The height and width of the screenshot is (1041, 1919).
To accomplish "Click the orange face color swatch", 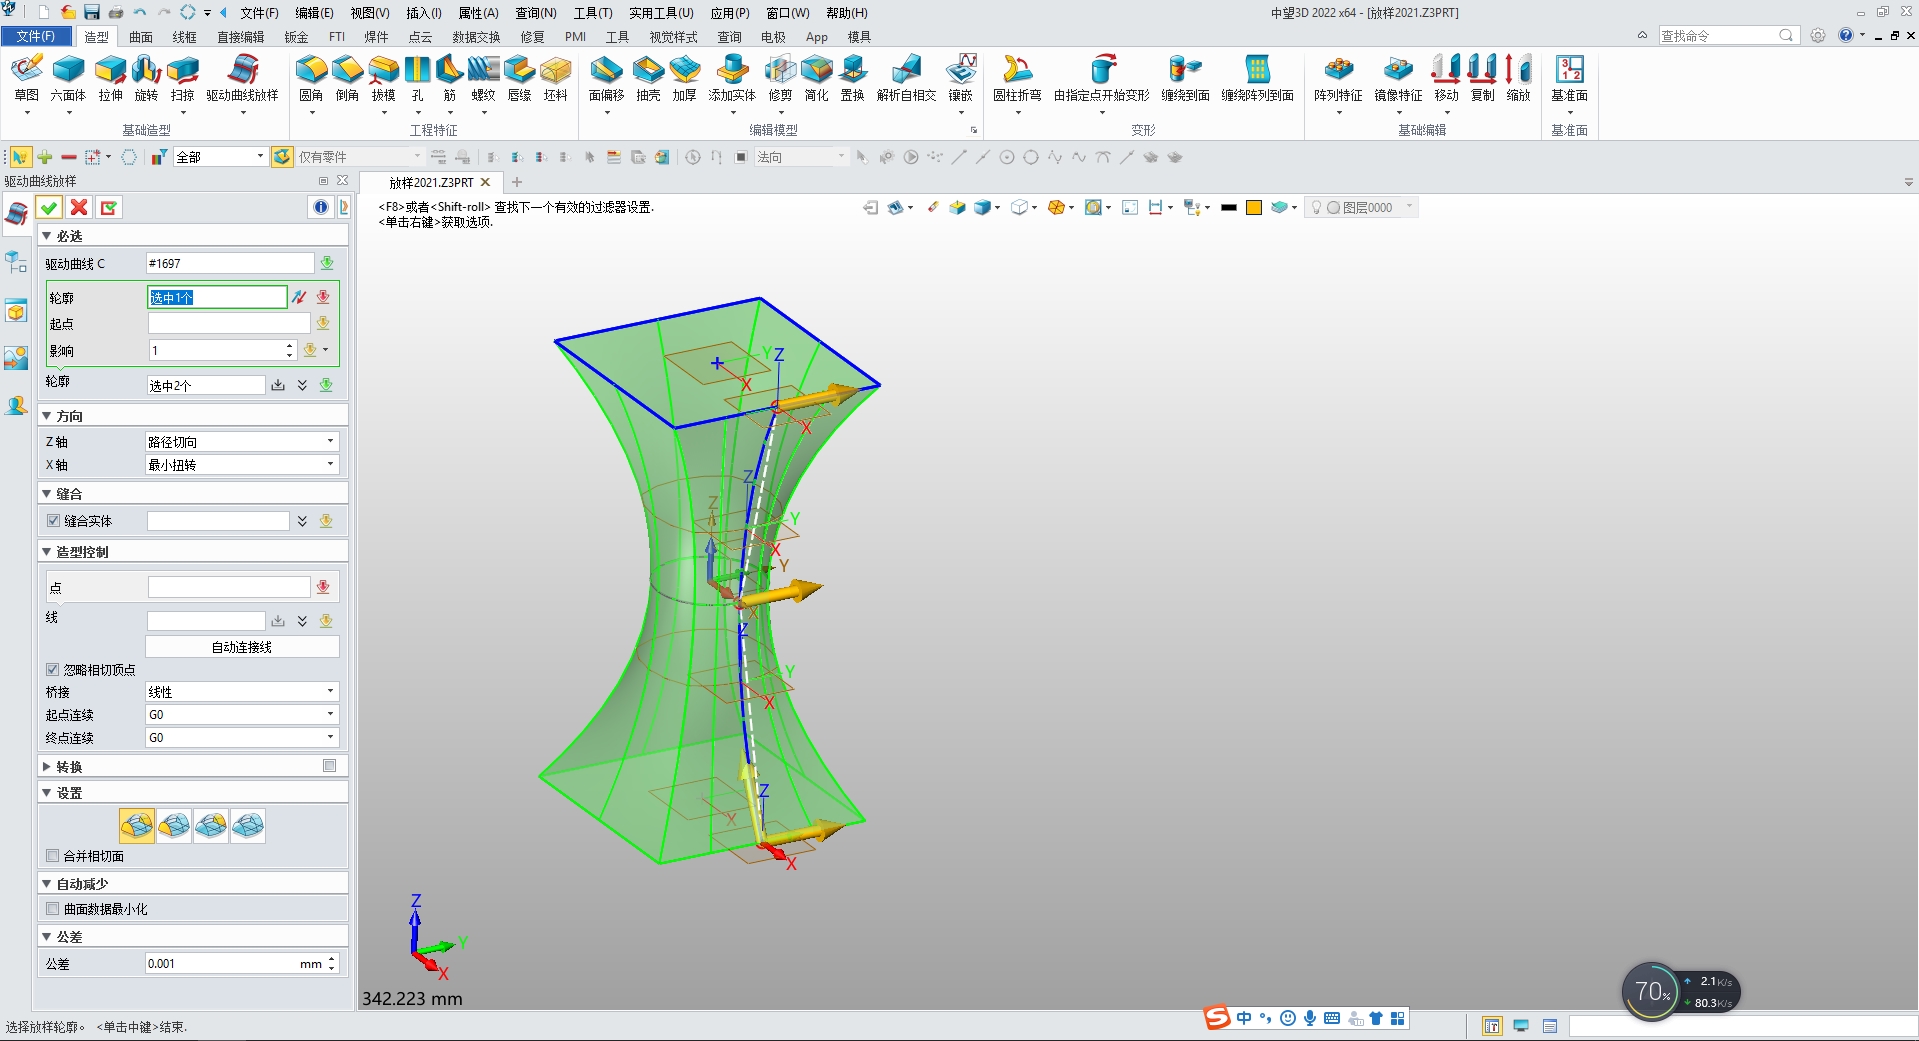I will pyautogui.click(x=1253, y=207).
